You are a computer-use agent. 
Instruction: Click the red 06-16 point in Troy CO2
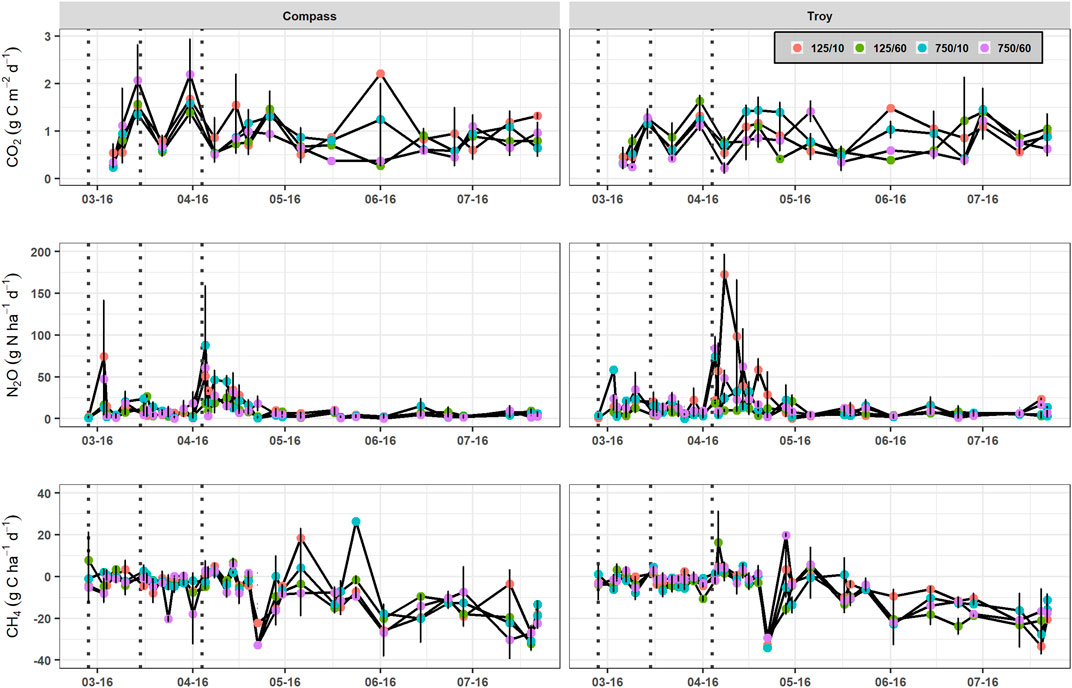click(x=890, y=108)
